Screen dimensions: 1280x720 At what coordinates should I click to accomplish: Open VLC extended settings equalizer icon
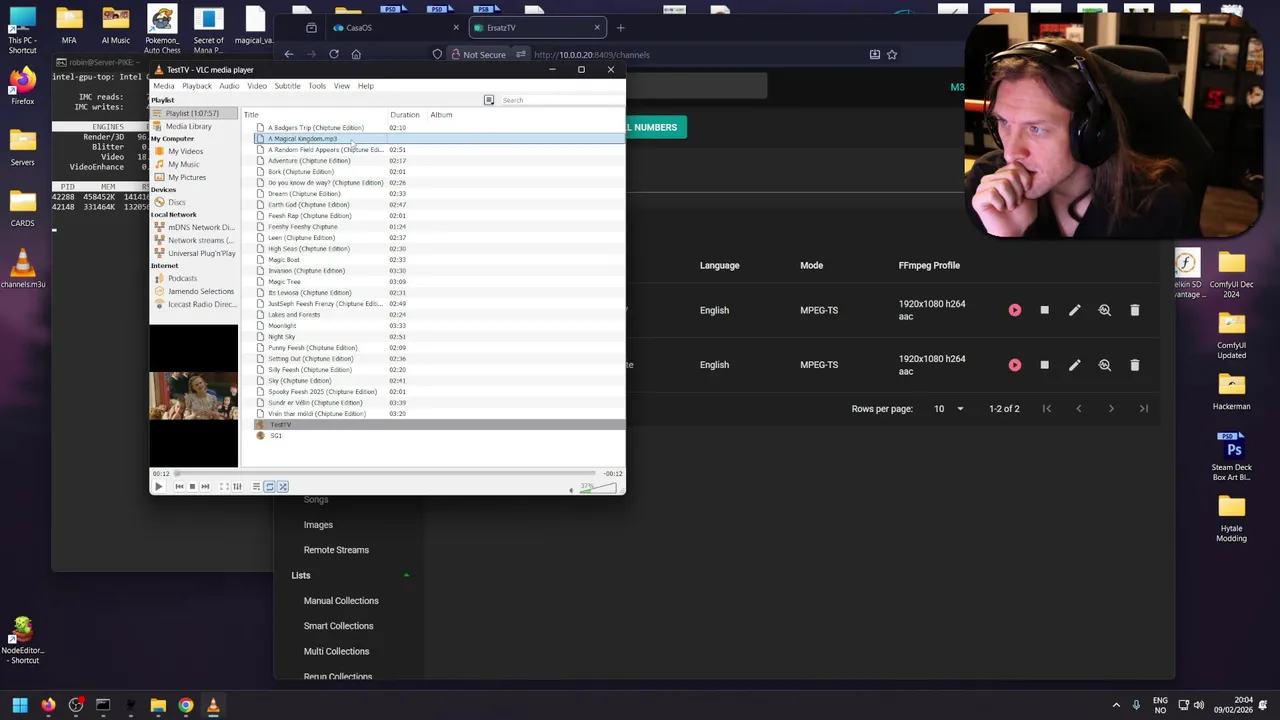[x=237, y=487]
